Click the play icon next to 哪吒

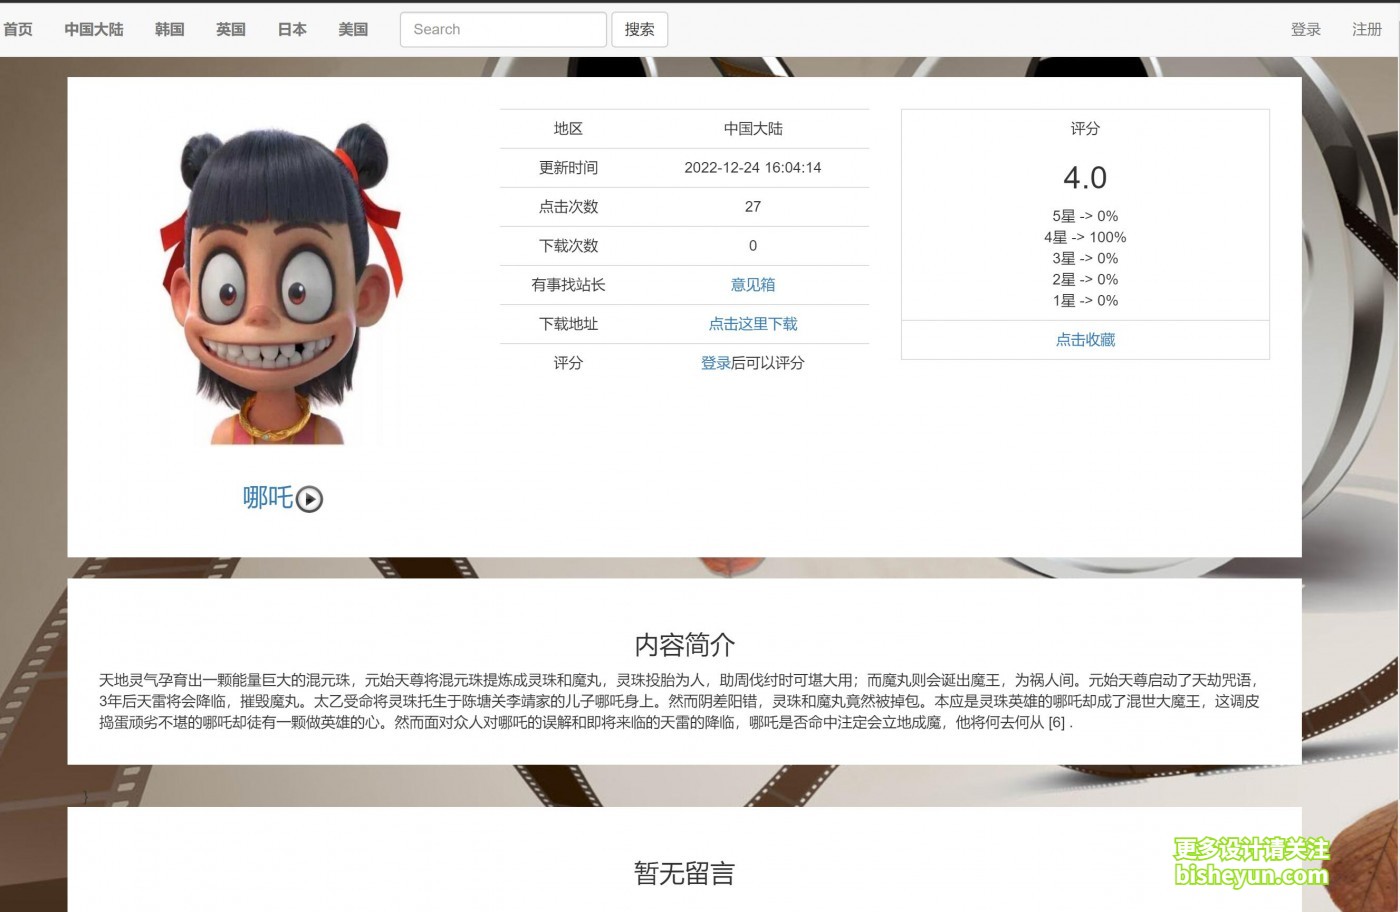309,499
